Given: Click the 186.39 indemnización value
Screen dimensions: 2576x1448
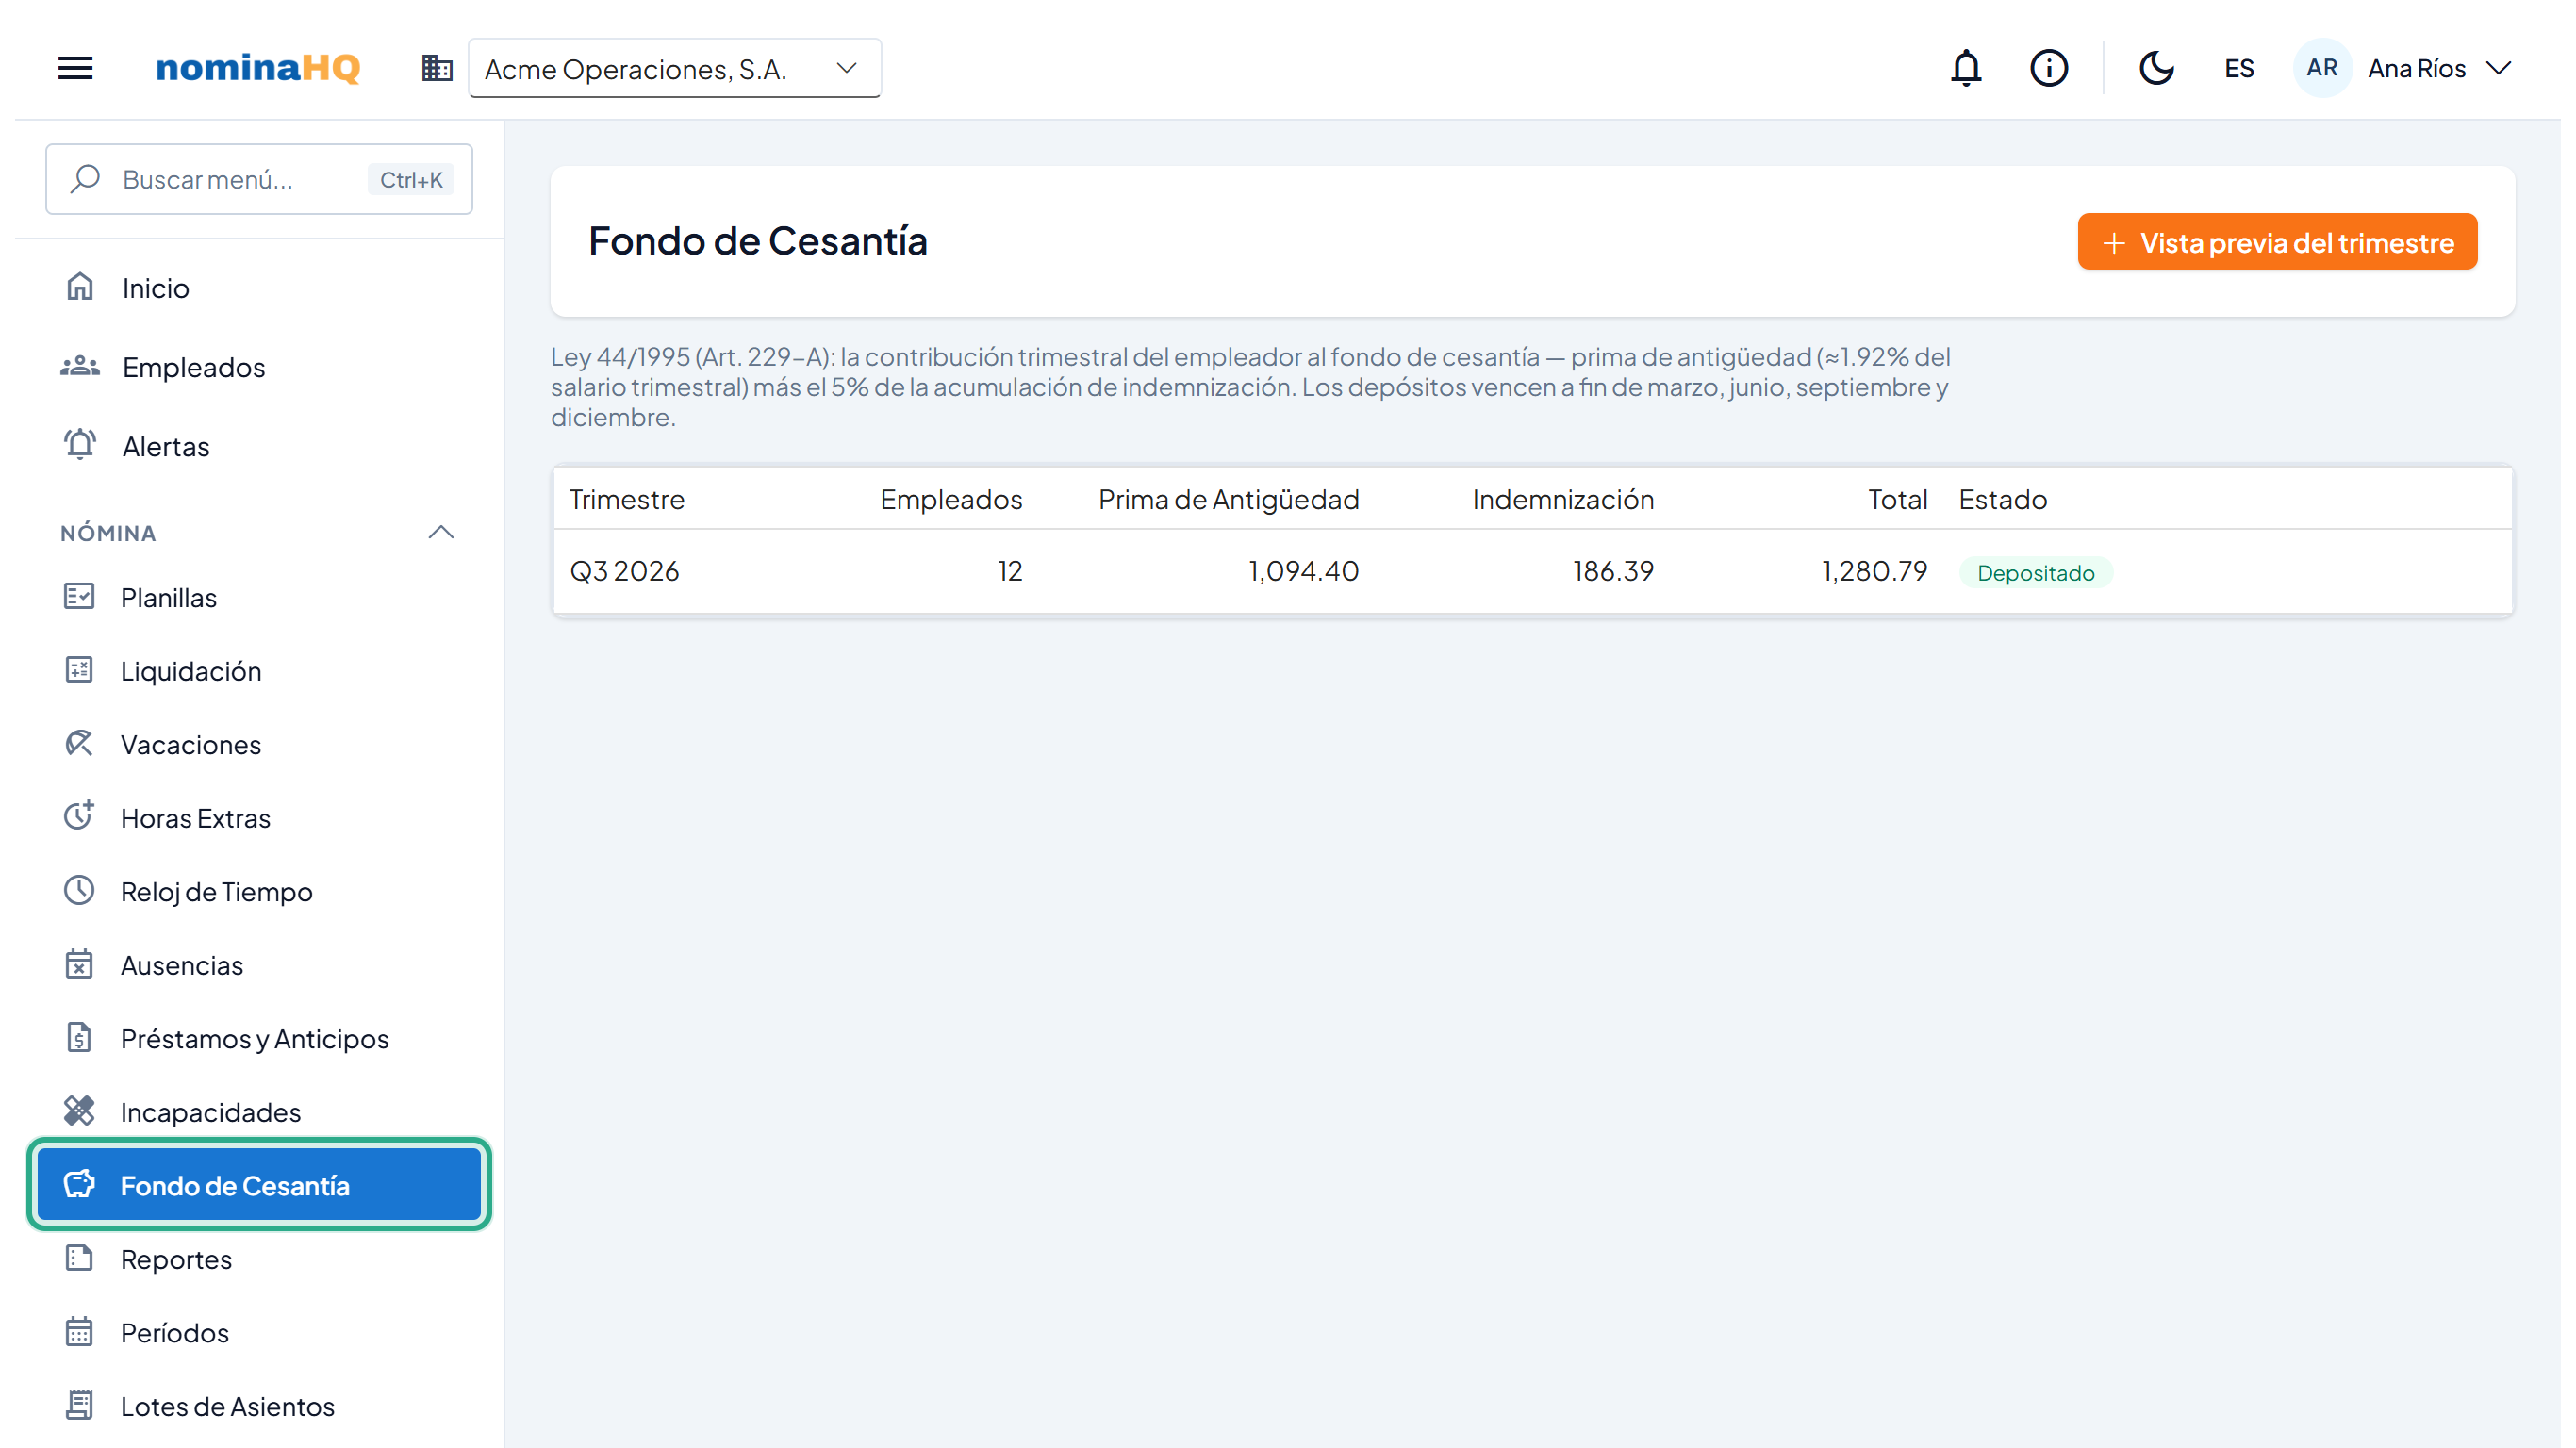Looking at the screenshot, I should pyautogui.click(x=1613, y=571).
